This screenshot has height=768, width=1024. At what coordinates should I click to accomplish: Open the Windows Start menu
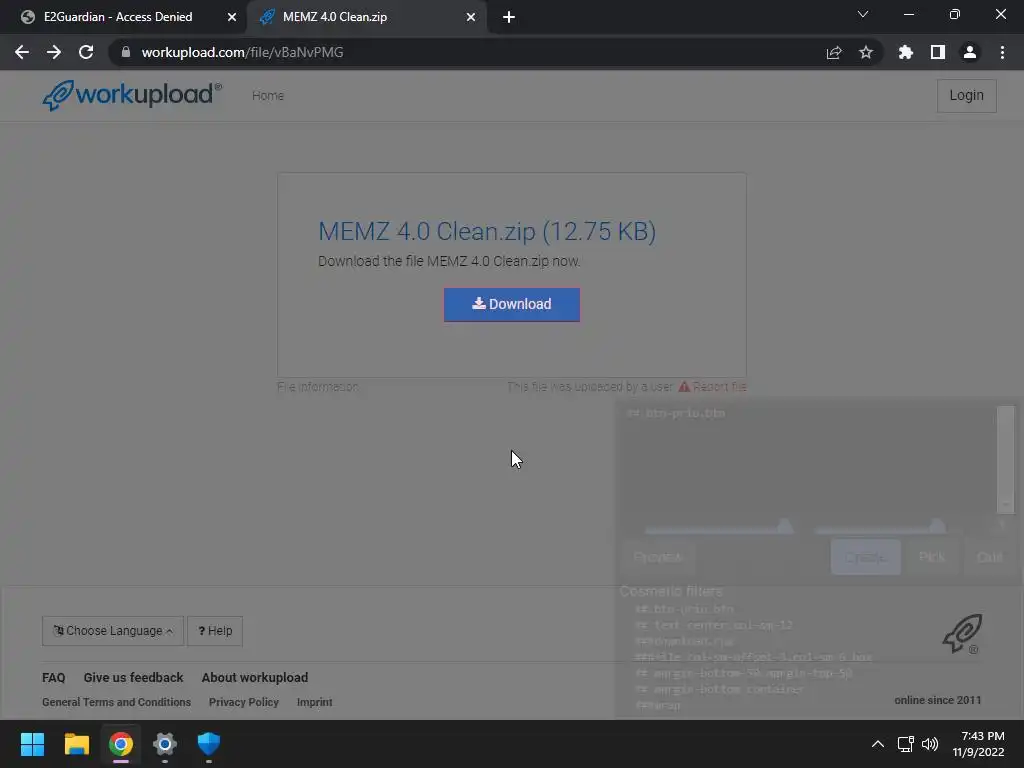[x=32, y=744]
